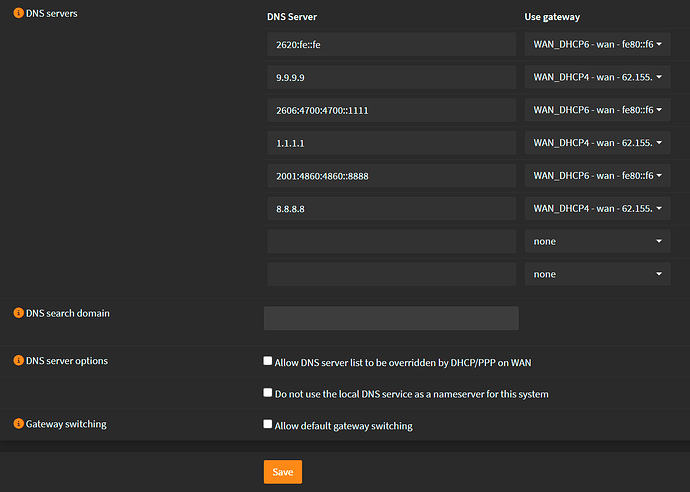Toggle Allow default gateway switching checkbox
This screenshot has height=492, width=690.
[x=268, y=424]
